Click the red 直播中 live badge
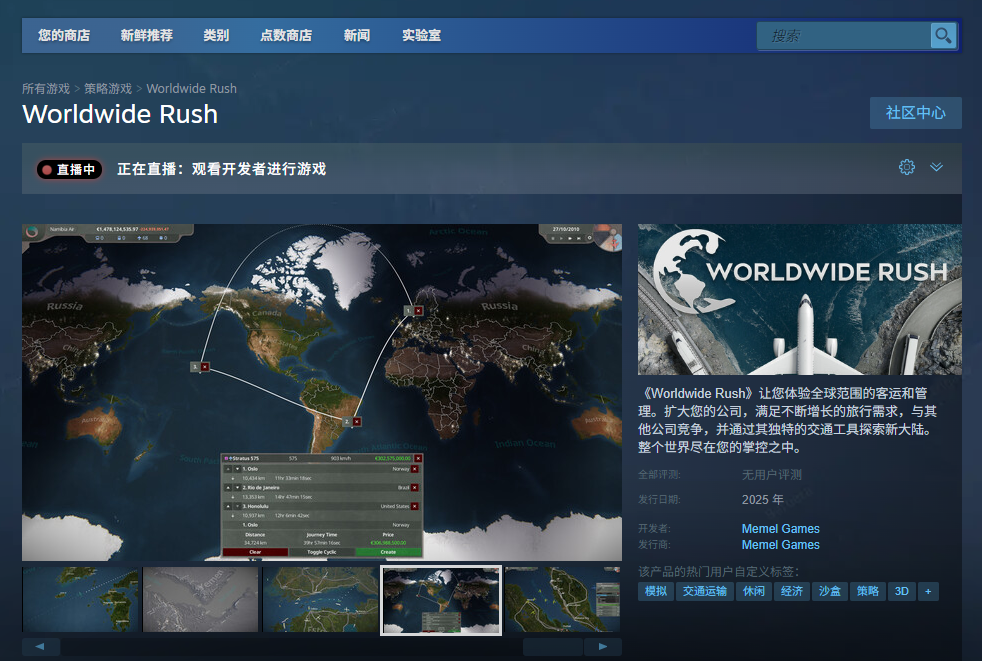 [69, 169]
